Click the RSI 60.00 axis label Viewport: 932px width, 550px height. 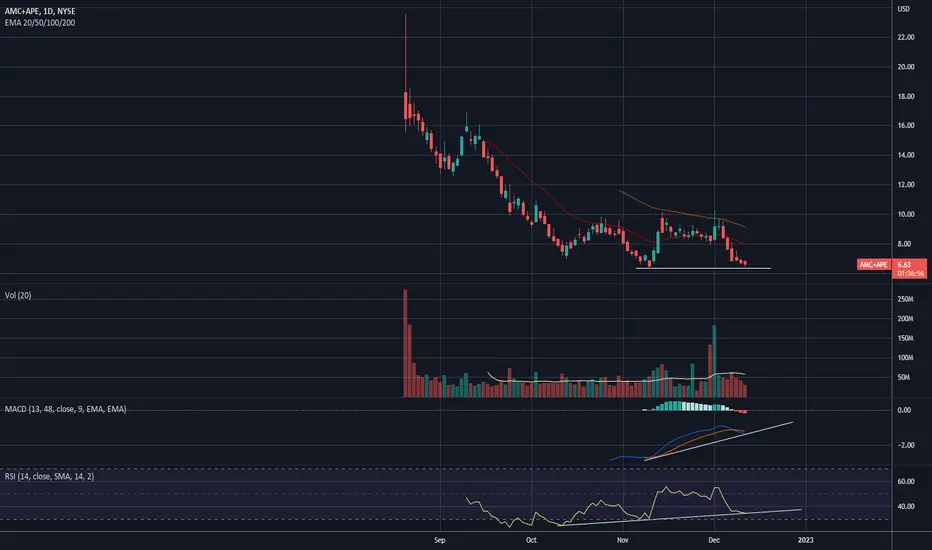tap(906, 482)
